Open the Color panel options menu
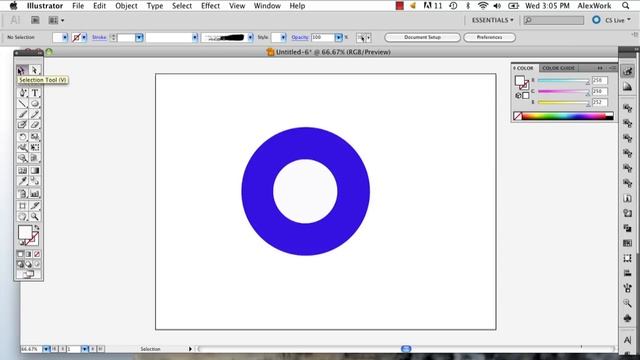Screen dimensions: 640x360 click(612, 68)
